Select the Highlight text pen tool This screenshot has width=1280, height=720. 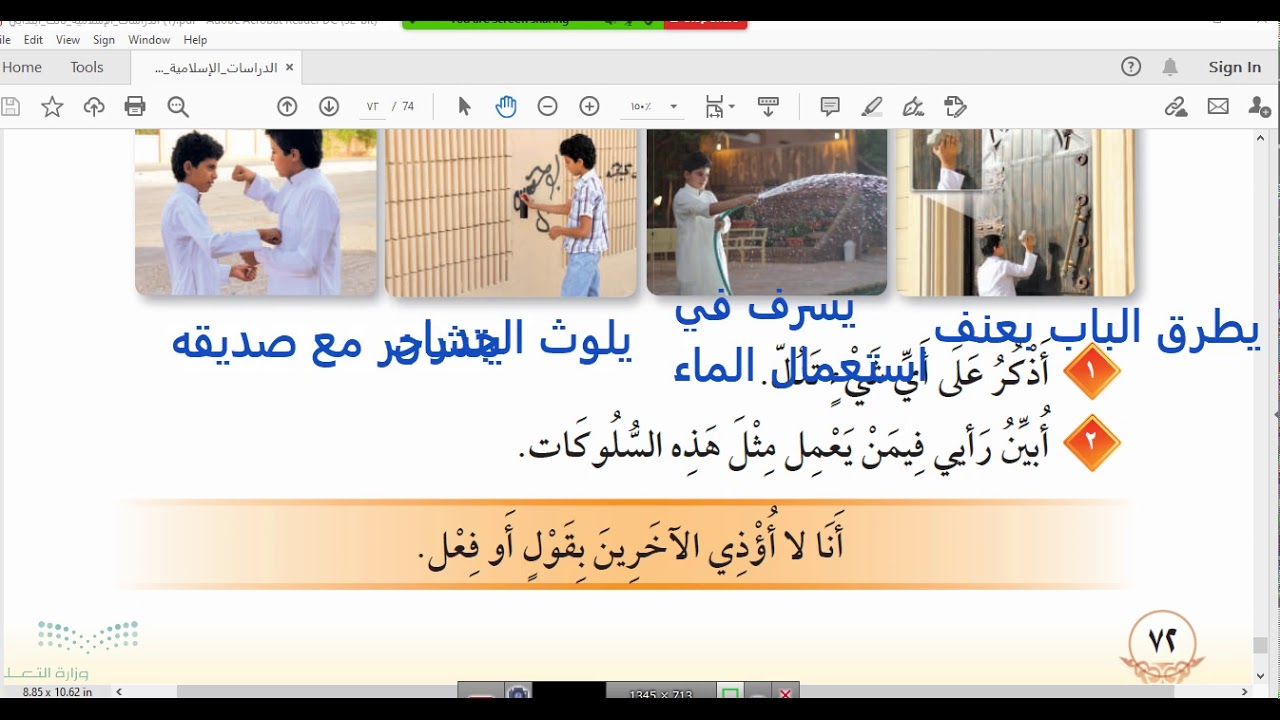[x=871, y=107]
